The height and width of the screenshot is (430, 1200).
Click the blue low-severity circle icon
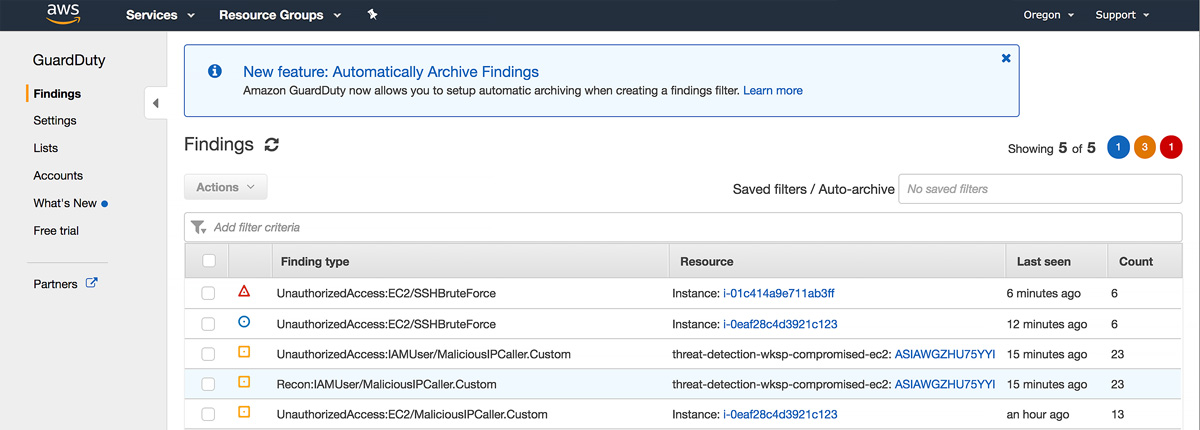tap(244, 323)
